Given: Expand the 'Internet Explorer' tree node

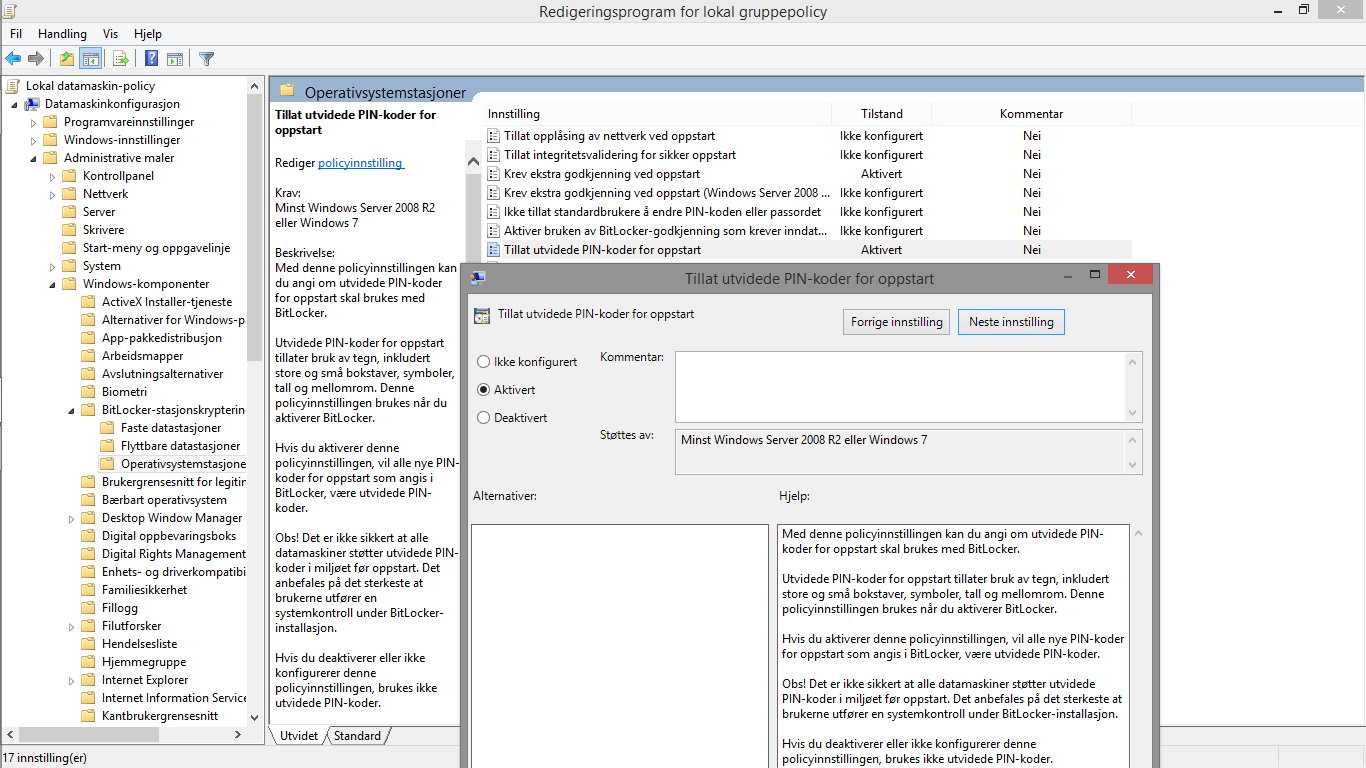Looking at the screenshot, I should (72, 681).
